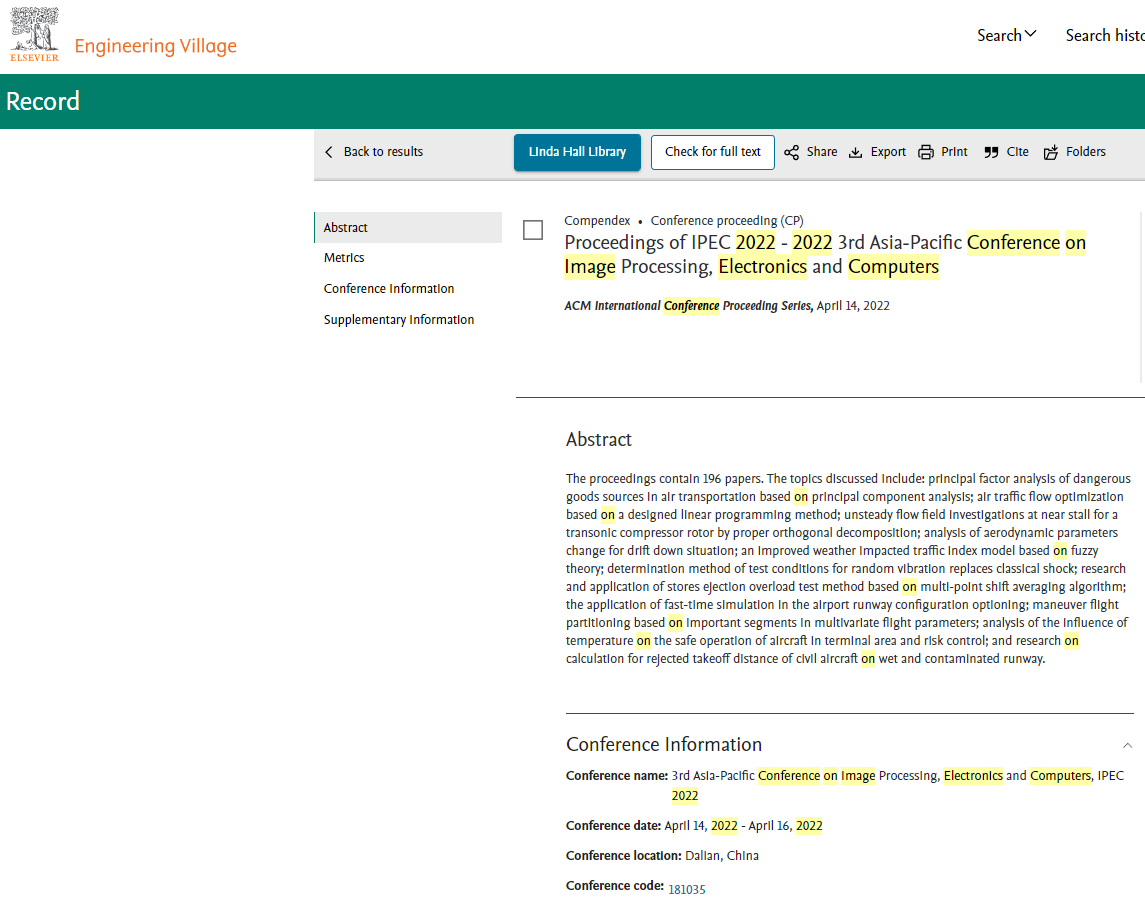Select the record checkbox beside title

coord(533,230)
